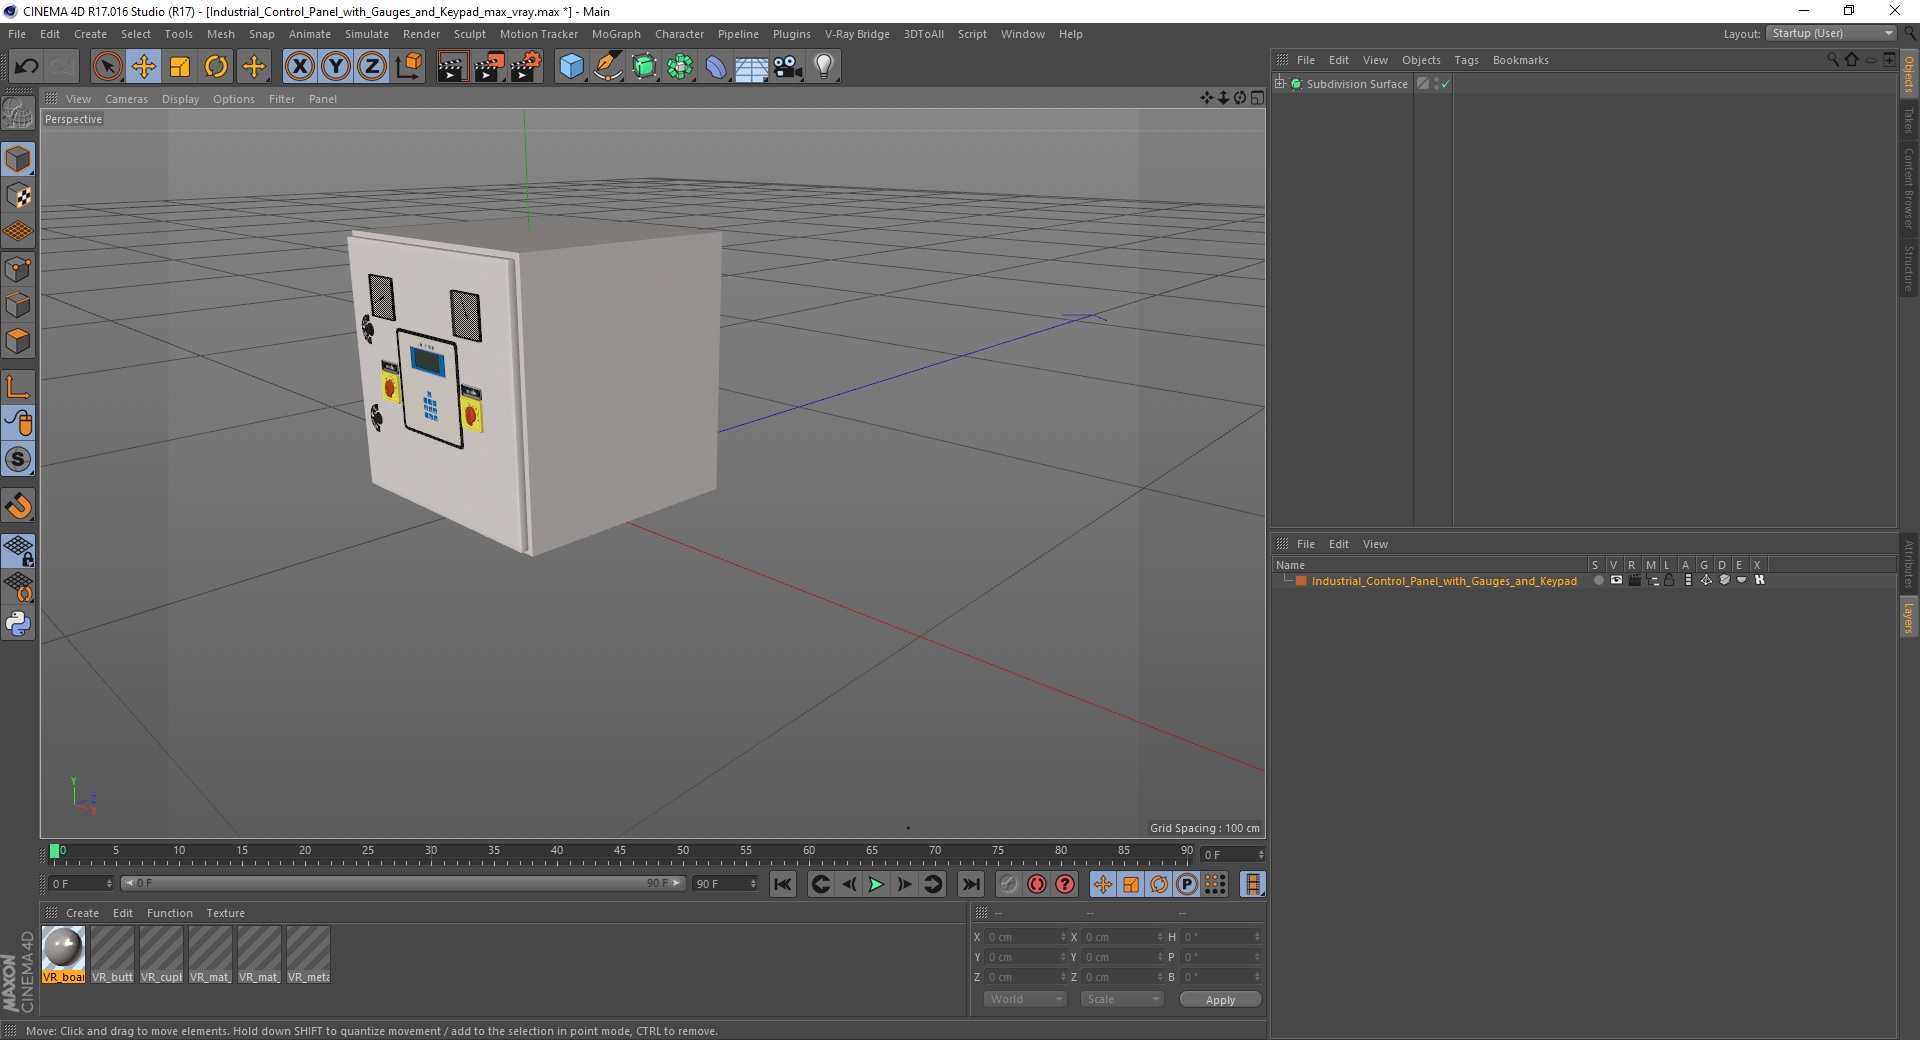Image resolution: width=1920 pixels, height=1040 pixels.
Task: Click the timeline range slider bar
Action: 402,883
